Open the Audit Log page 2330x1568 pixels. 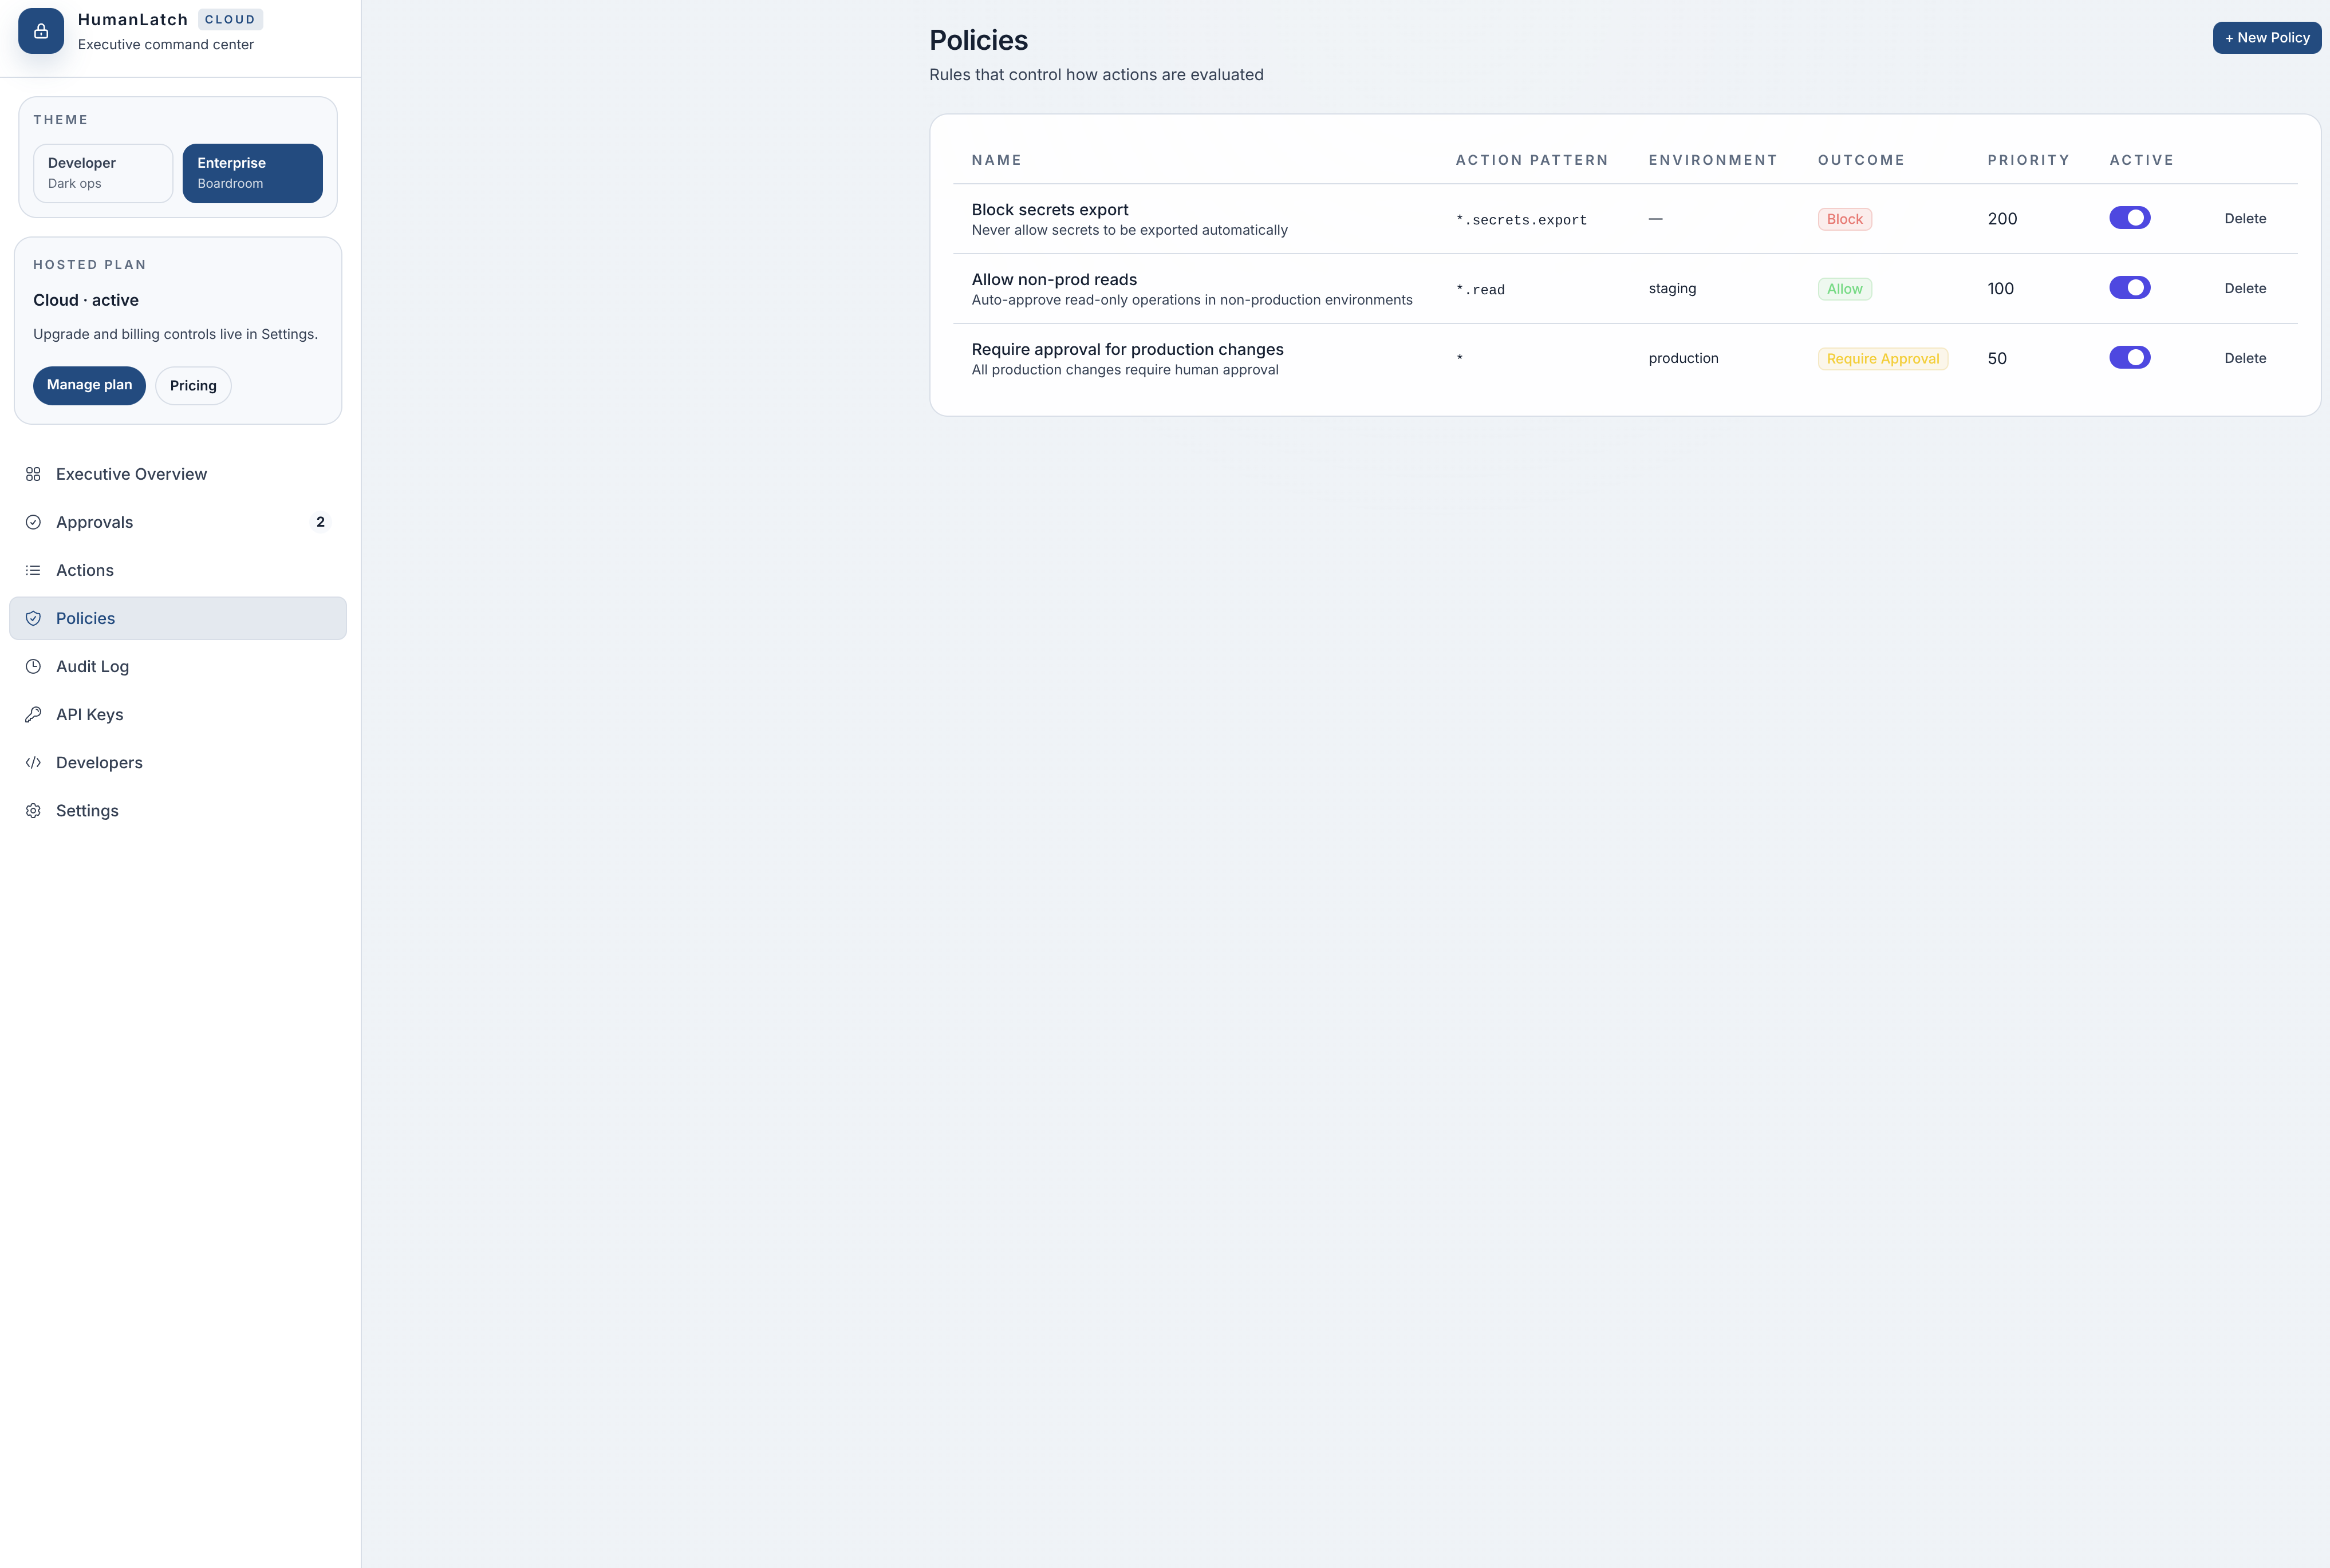(x=92, y=666)
